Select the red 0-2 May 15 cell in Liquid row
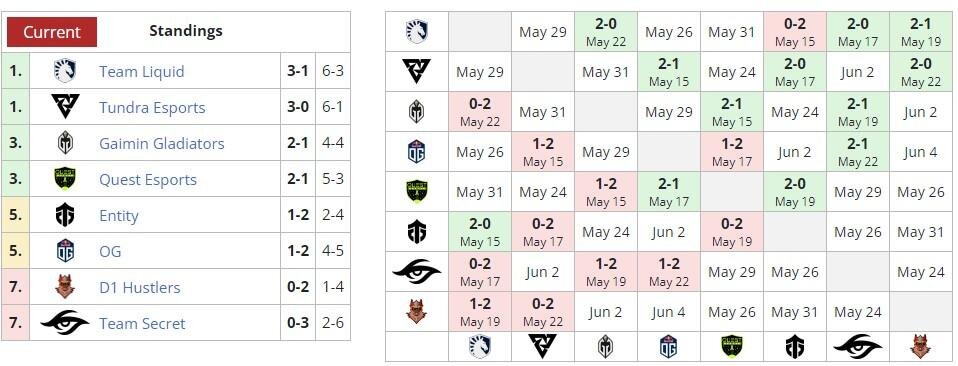Screen dimensions: 958x366 [794, 32]
